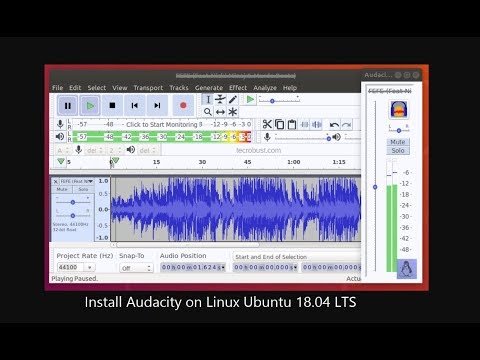Skip to the start of the track
The width and height of the screenshot is (480, 360).
click(134, 106)
